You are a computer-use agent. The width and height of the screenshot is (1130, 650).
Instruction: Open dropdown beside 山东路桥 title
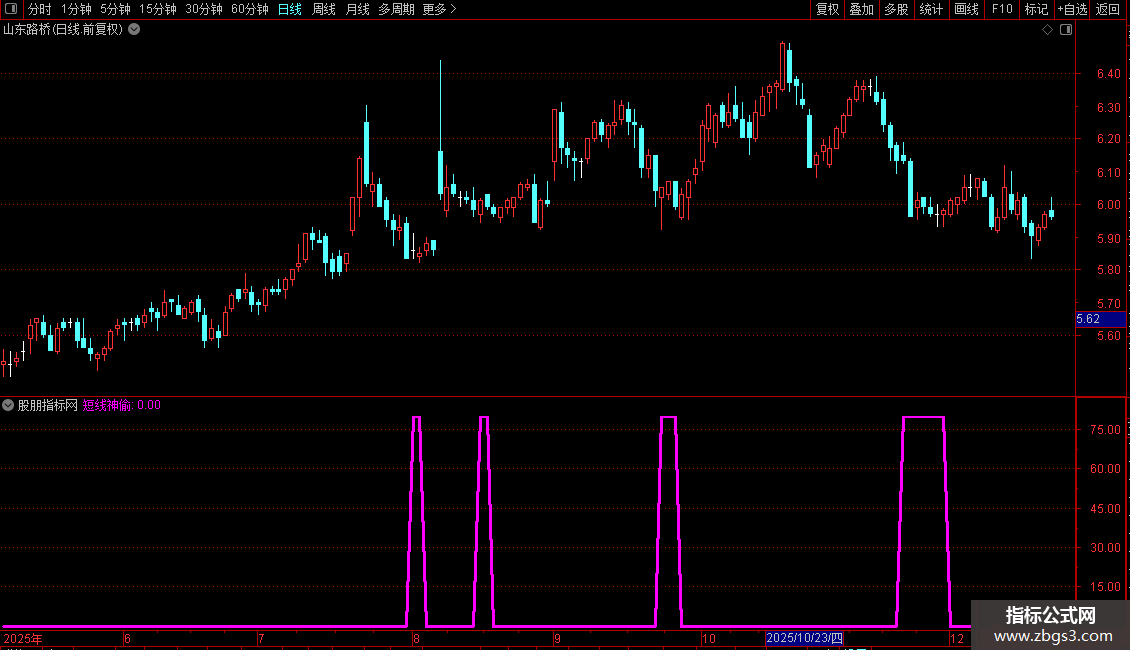coord(134,30)
